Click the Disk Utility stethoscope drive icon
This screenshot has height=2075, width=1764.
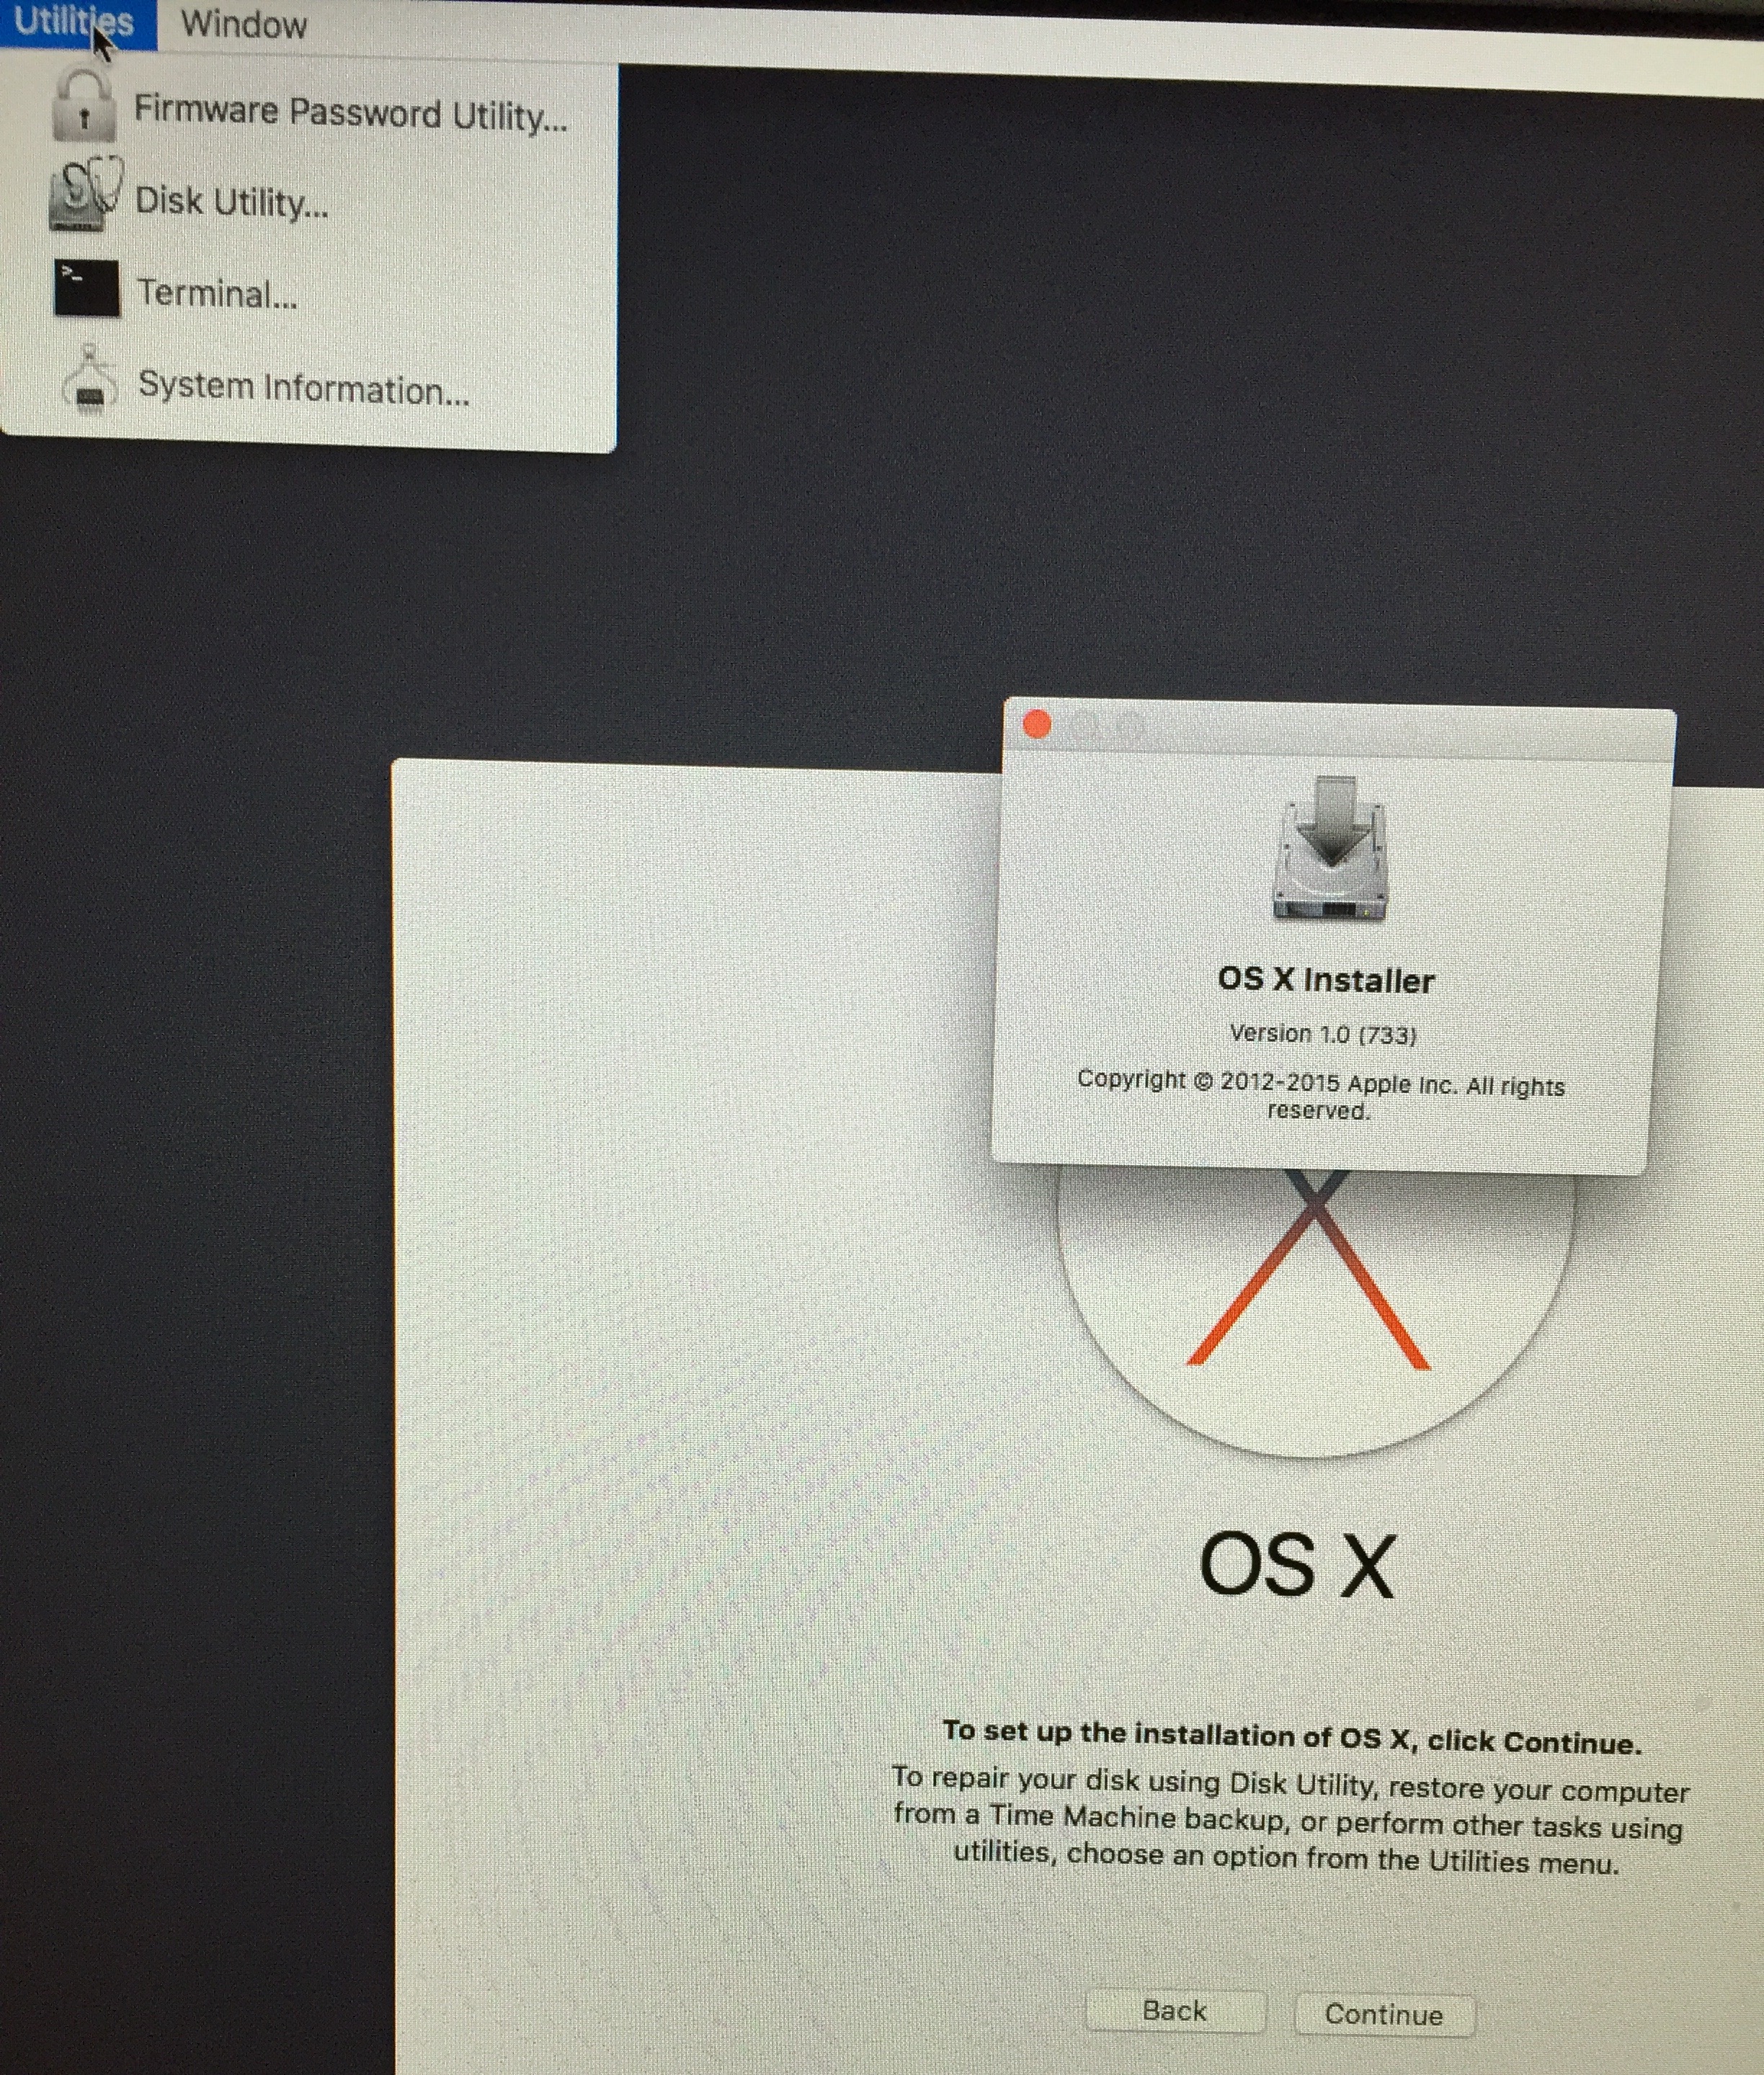(x=85, y=194)
